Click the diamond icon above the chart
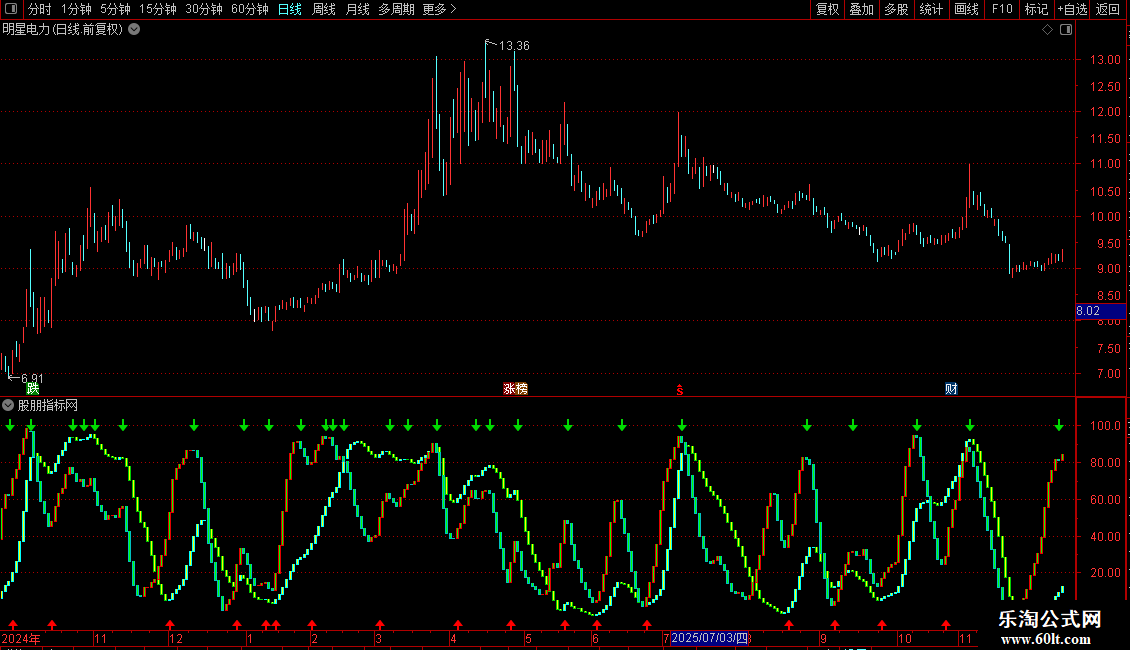This screenshot has width=1130, height=650. coord(1047,30)
